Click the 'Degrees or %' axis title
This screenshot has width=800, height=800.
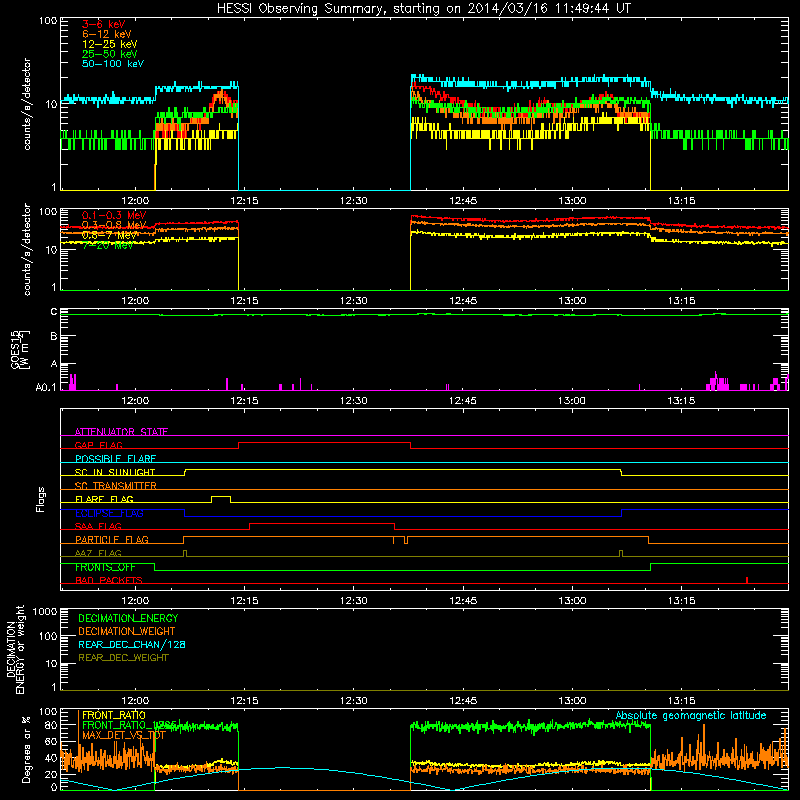coord(26,749)
